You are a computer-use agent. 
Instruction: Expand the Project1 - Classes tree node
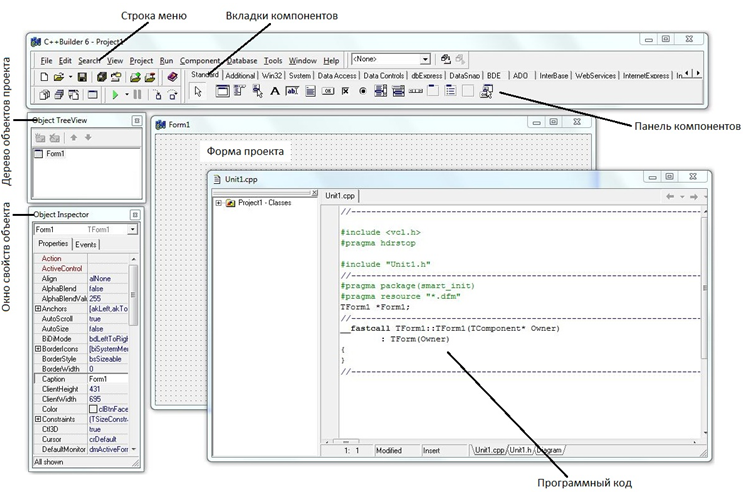click(x=218, y=203)
